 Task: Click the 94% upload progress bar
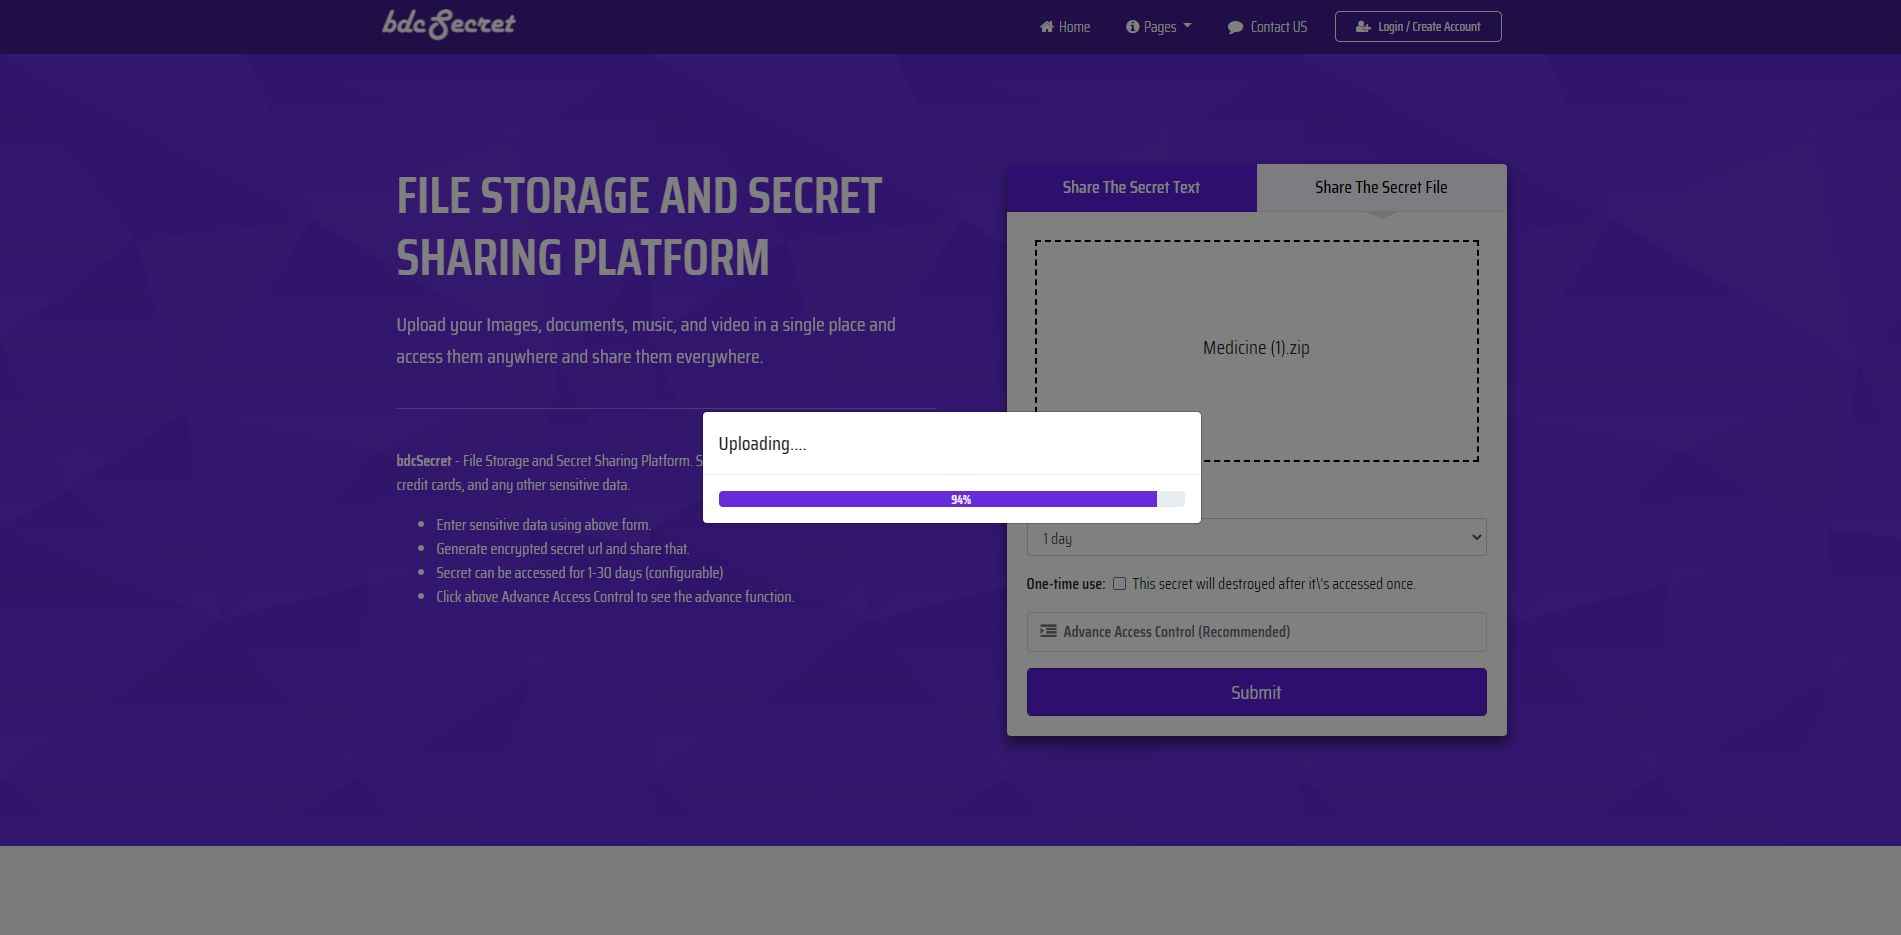pyautogui.click(x=951, y=499)
